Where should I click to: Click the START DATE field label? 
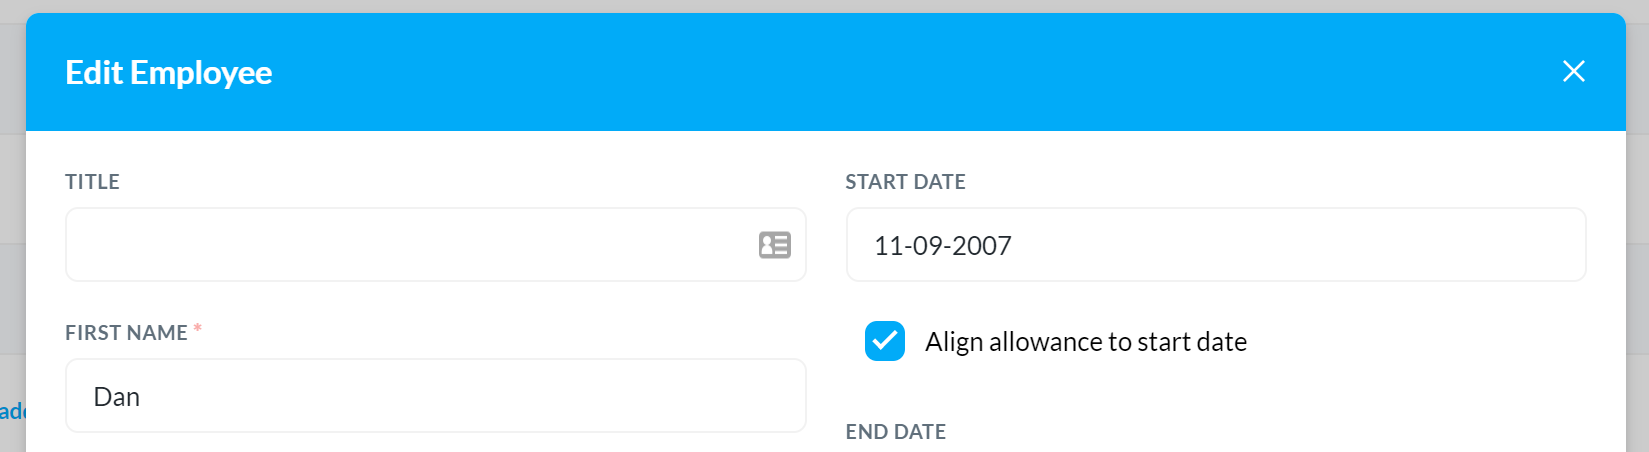pos(905,182)
